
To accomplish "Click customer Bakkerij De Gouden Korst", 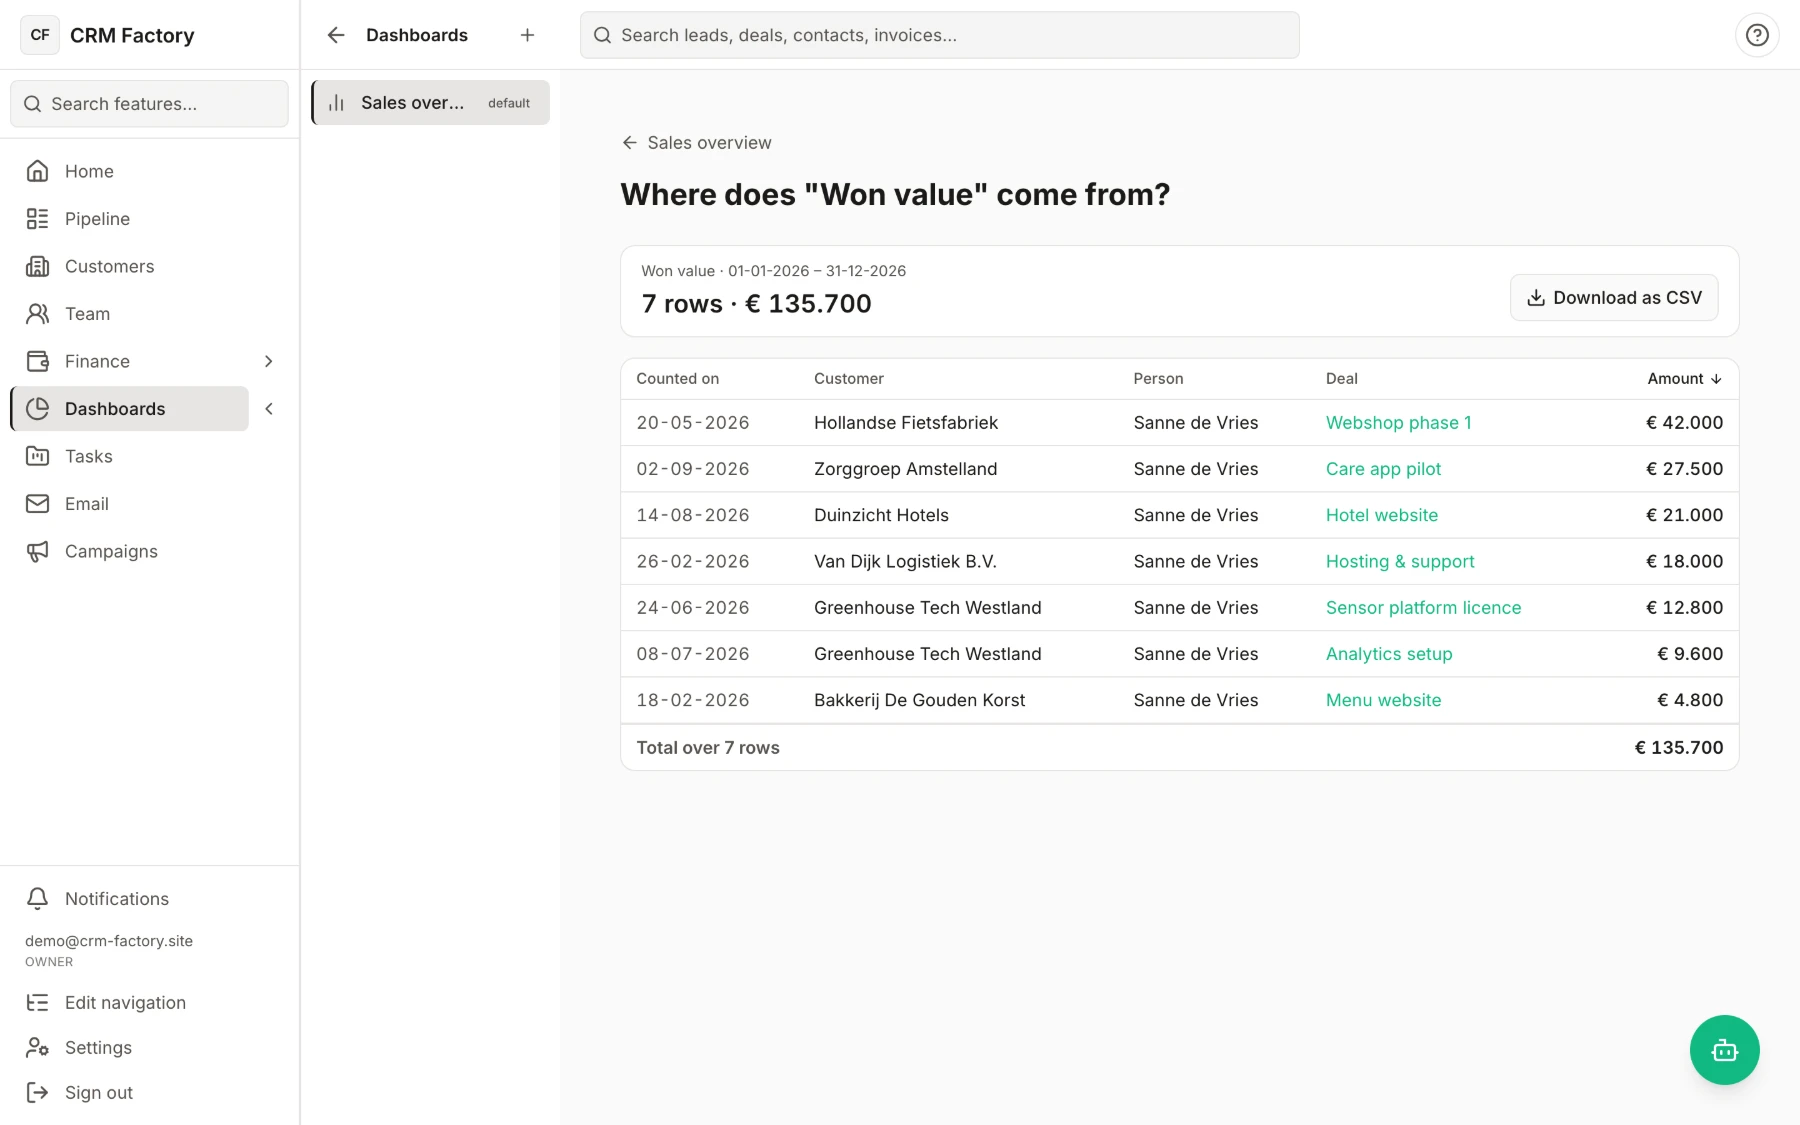I will click(919, 700).
